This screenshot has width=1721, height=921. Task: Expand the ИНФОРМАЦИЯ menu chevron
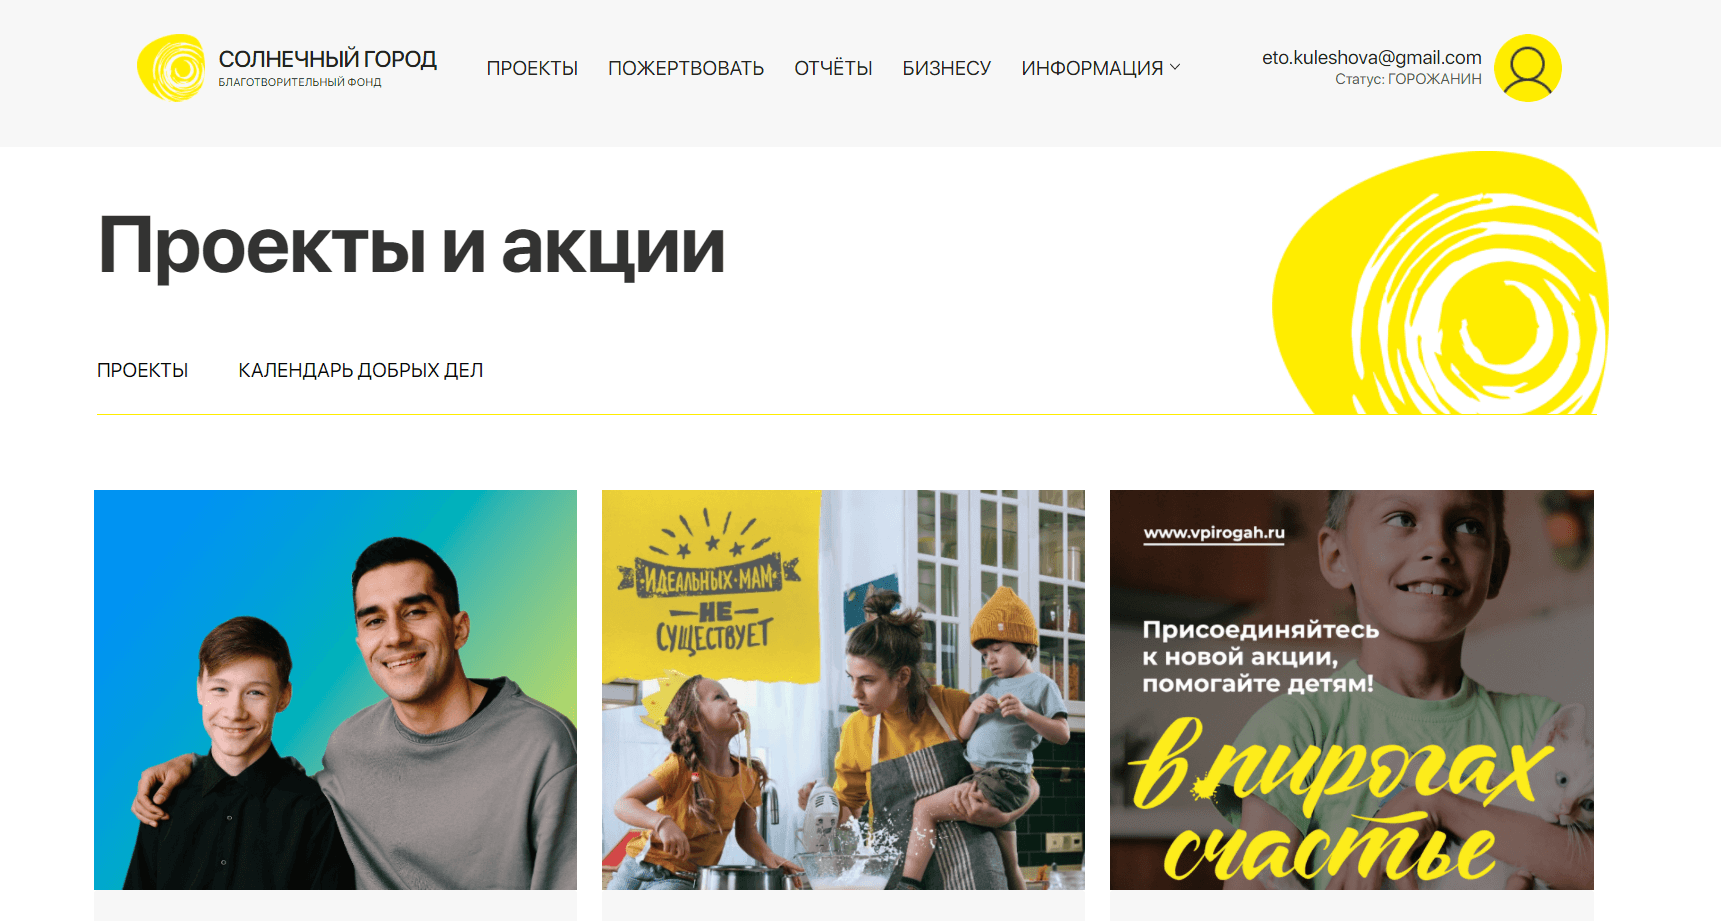point(1175,67)
